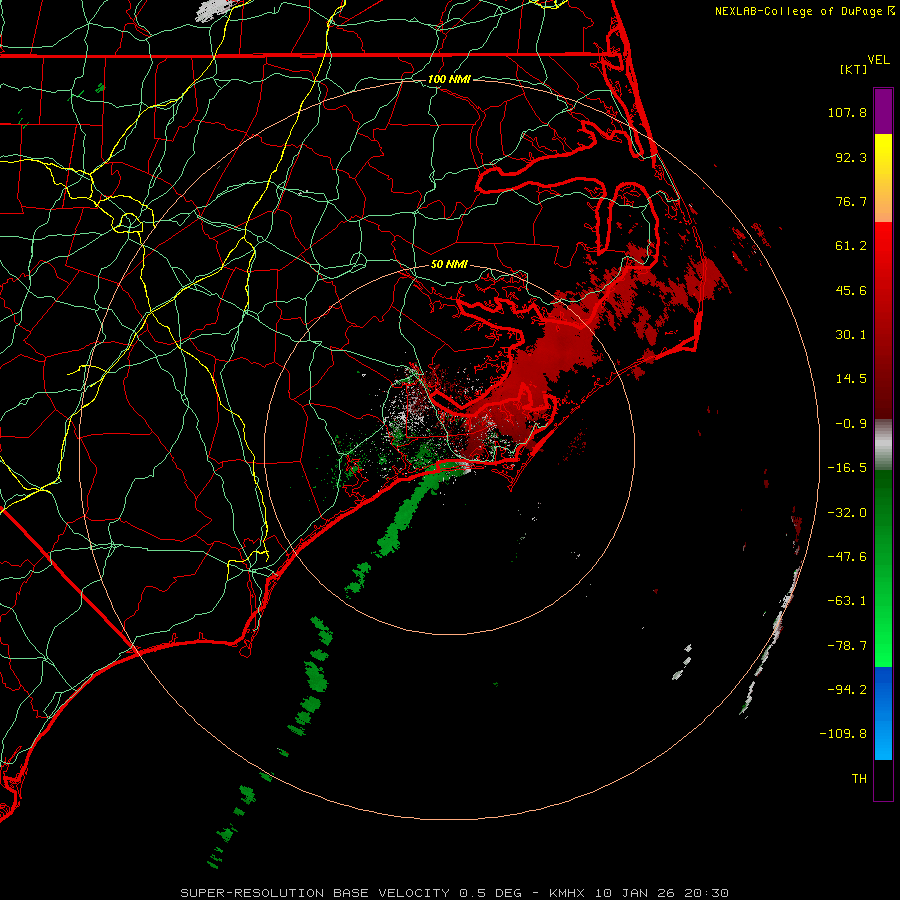
Task: Click the purple segment of velocity color bar
Action: 883,111
